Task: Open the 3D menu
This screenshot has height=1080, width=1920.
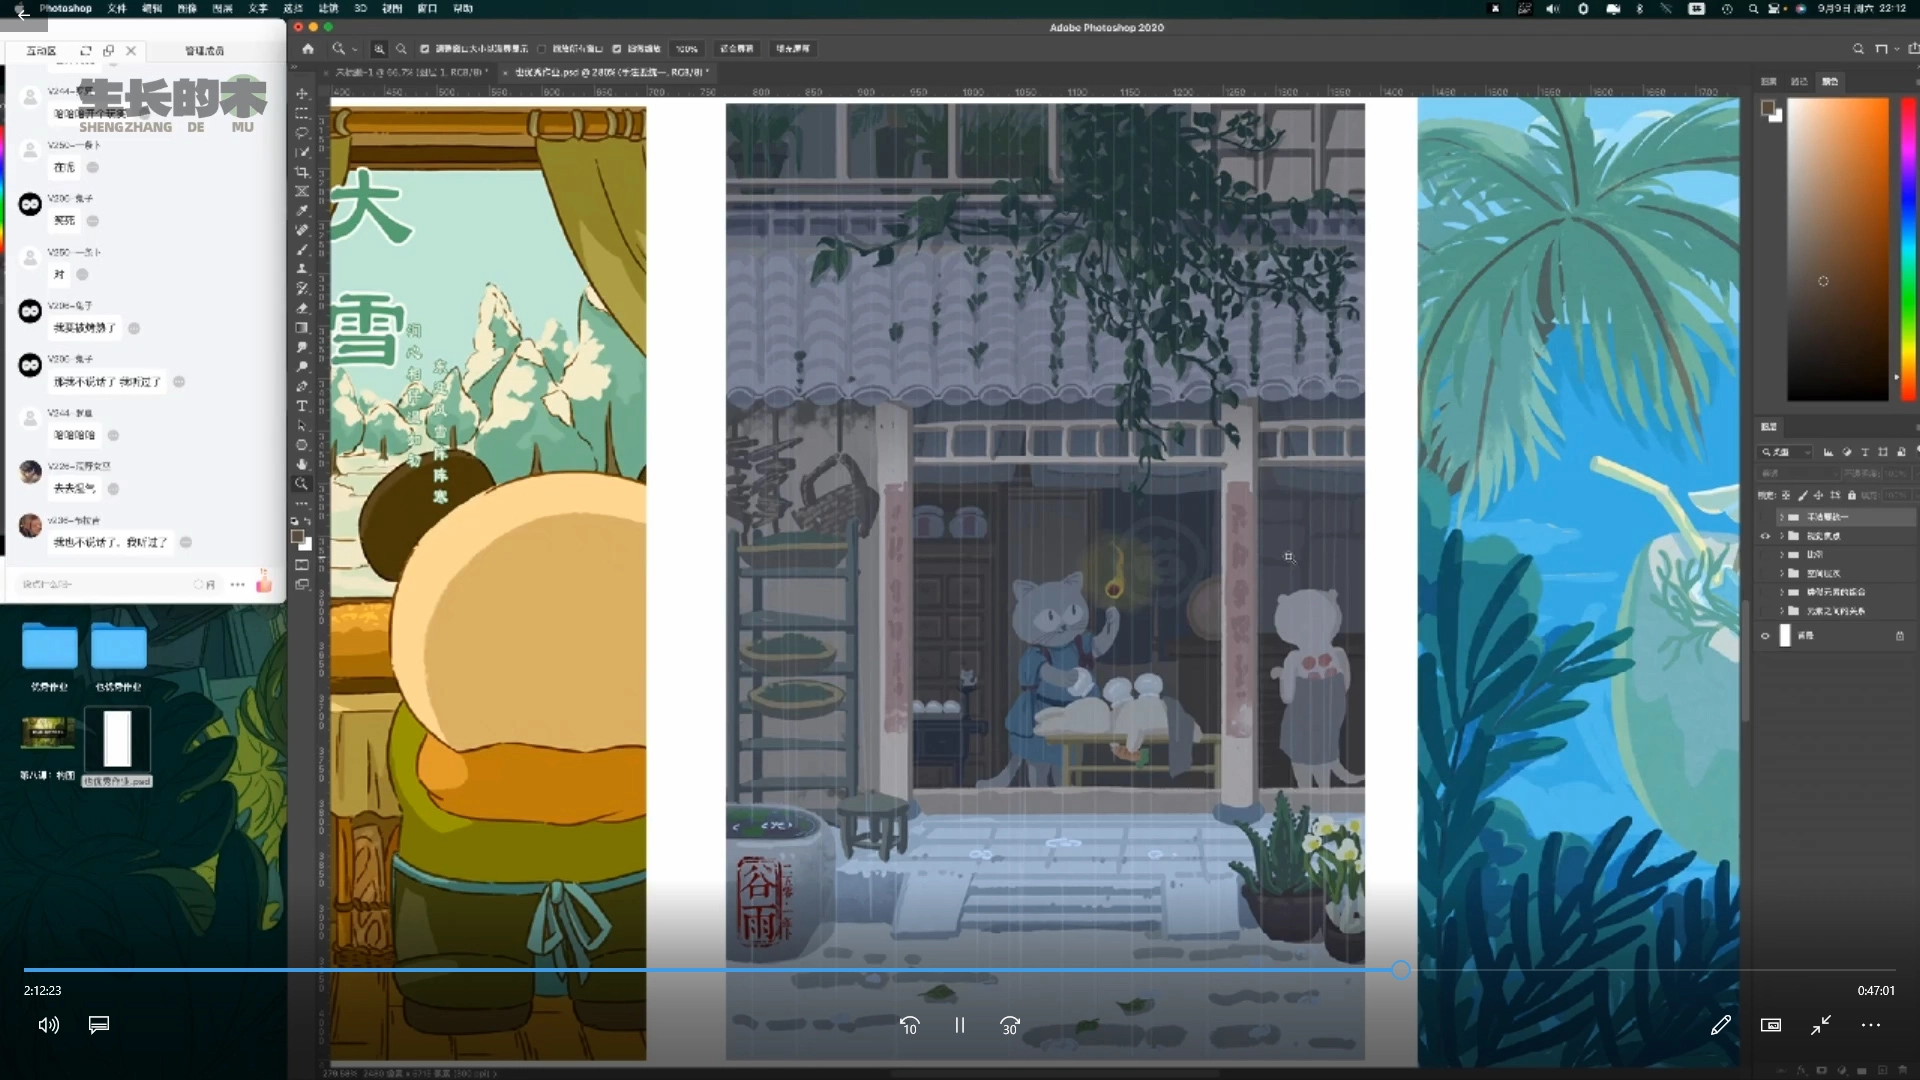Action: [360, 8]
